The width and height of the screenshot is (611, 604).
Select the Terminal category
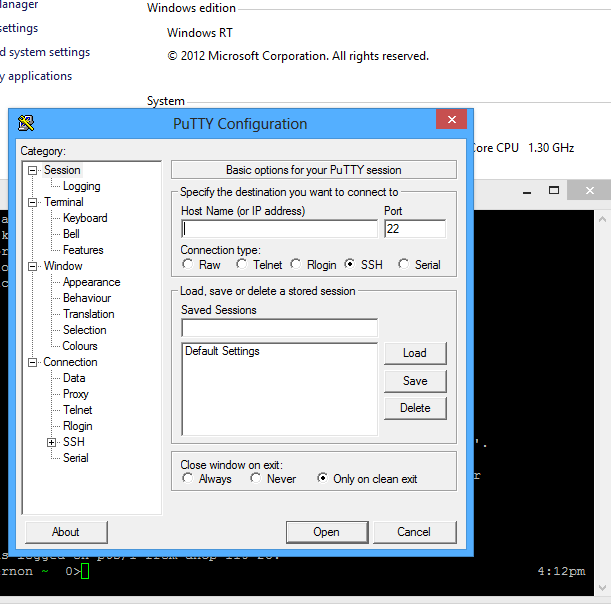[64, 202]
